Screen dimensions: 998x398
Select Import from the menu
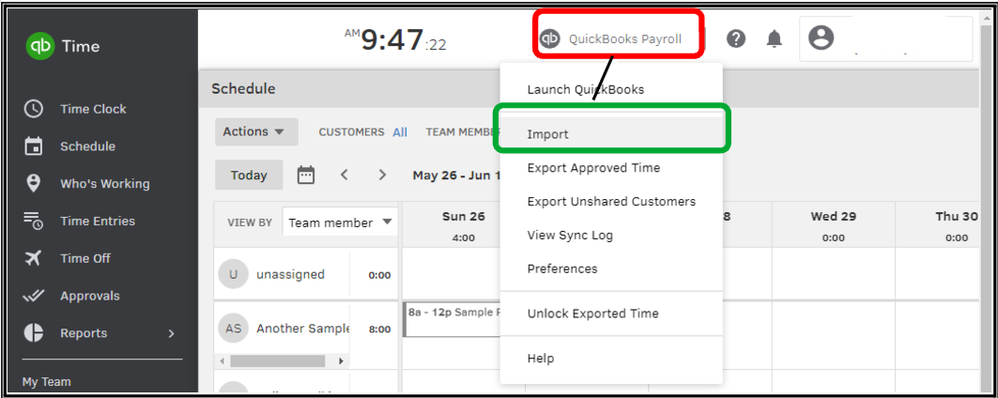pos(611,134)
